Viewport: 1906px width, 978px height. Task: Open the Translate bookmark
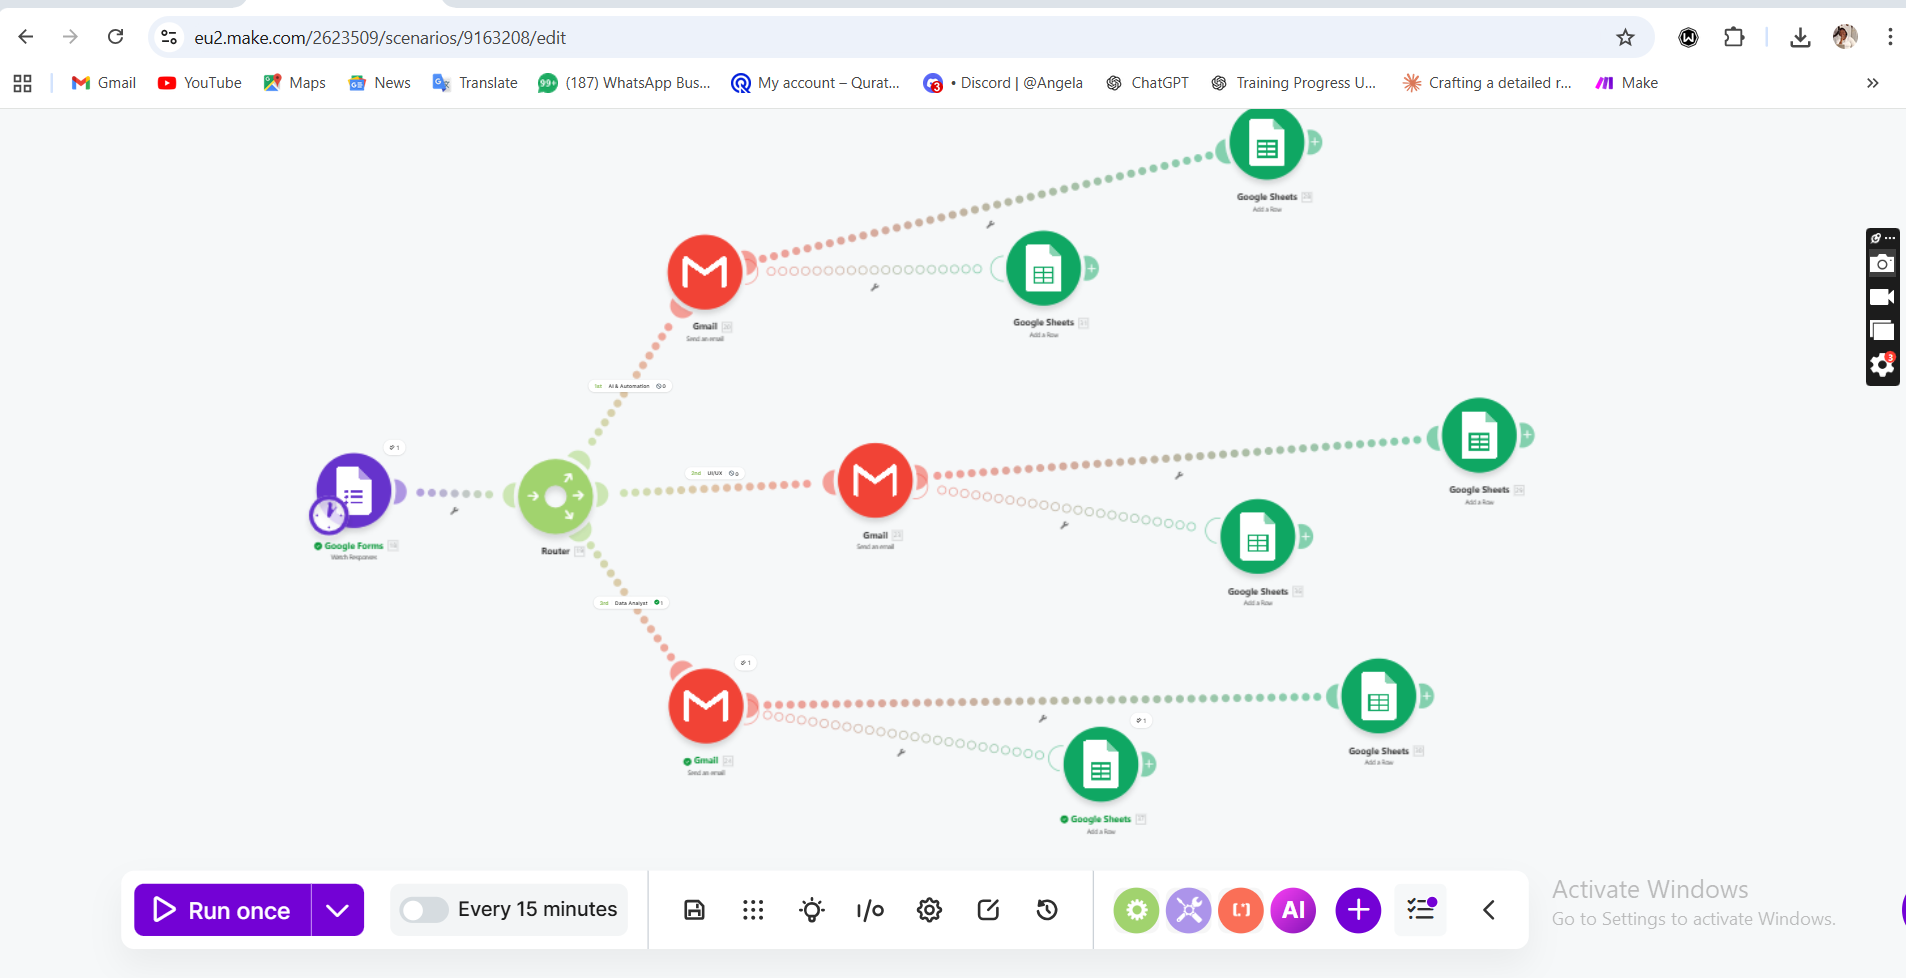coord(475,83)
